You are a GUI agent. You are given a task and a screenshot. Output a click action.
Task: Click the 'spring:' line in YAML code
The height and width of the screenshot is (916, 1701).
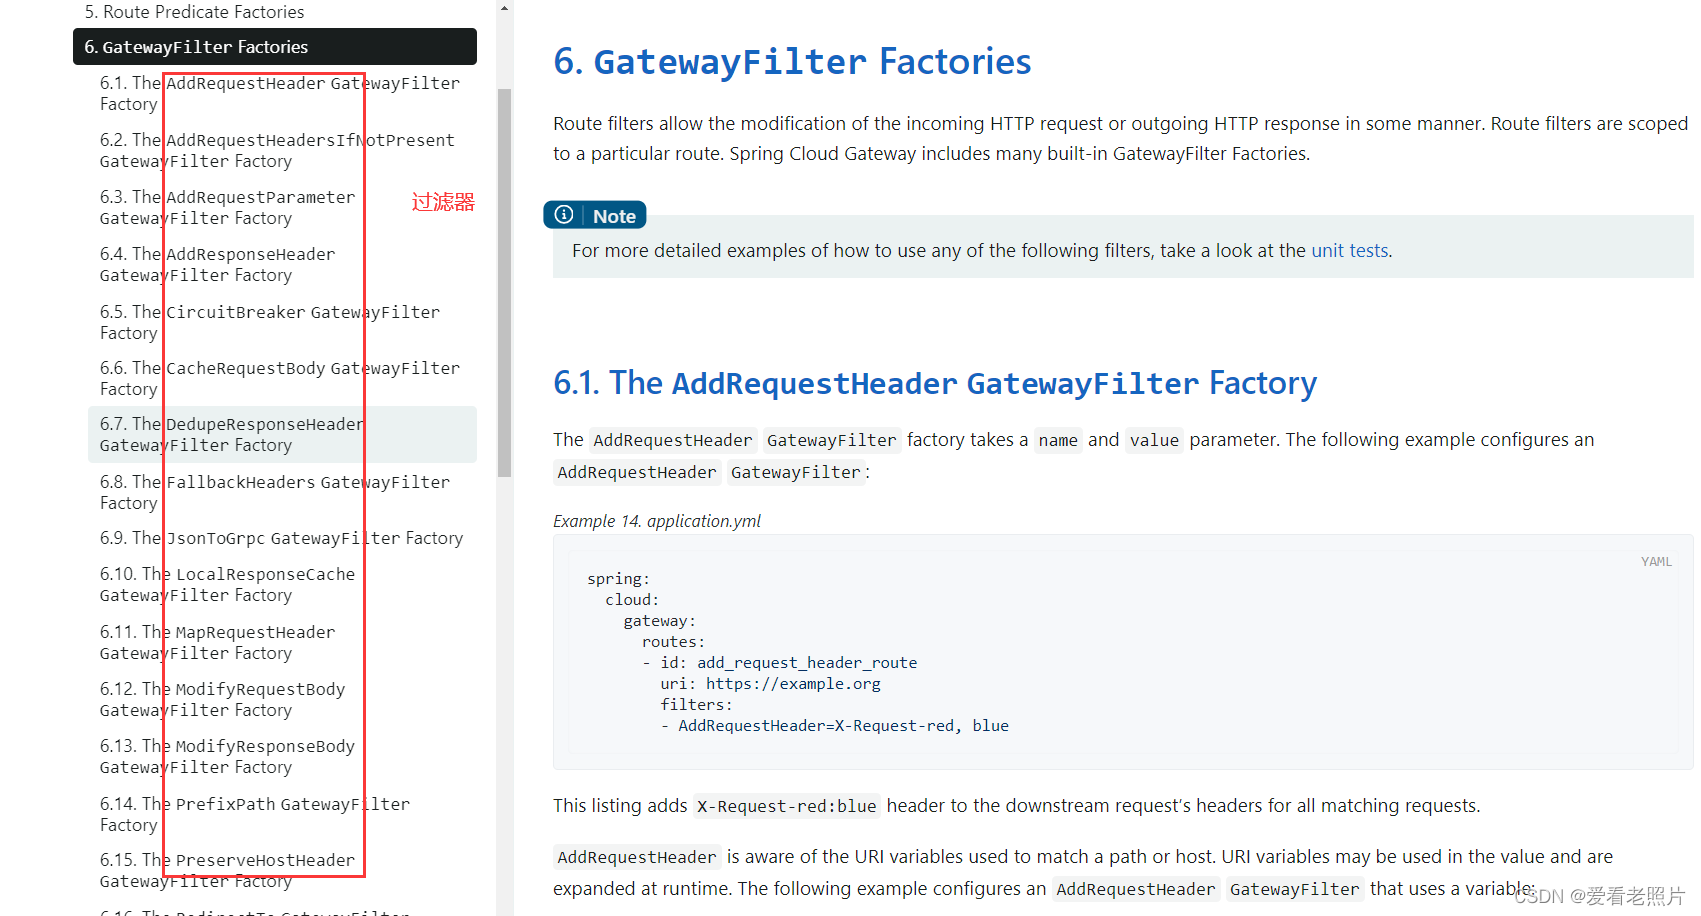click(x=618, y=579)
